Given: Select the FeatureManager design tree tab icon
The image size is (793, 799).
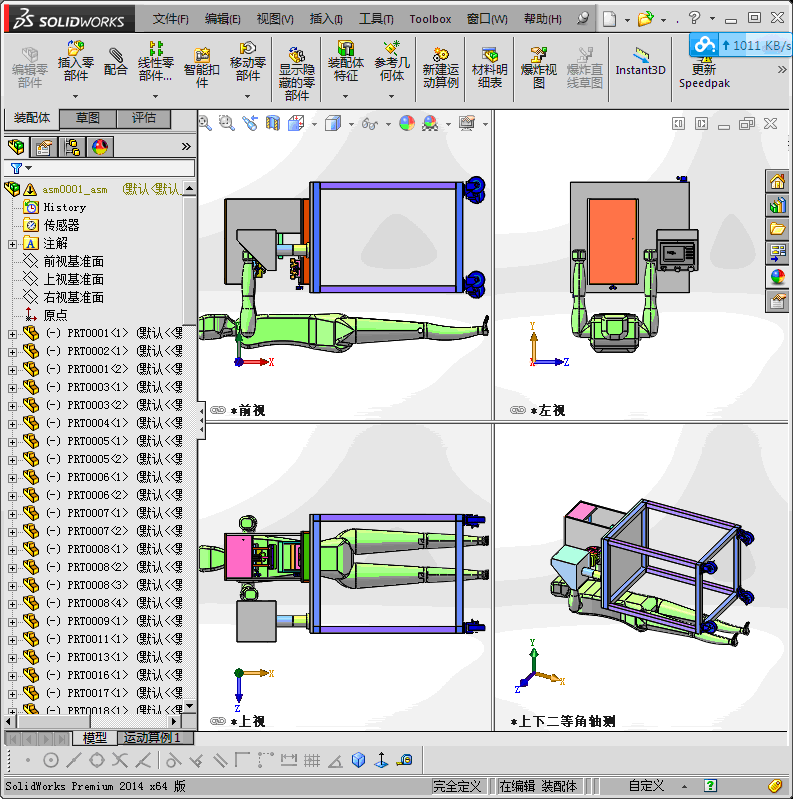Looking at the screenshot, I should click(x=16, y=147).
